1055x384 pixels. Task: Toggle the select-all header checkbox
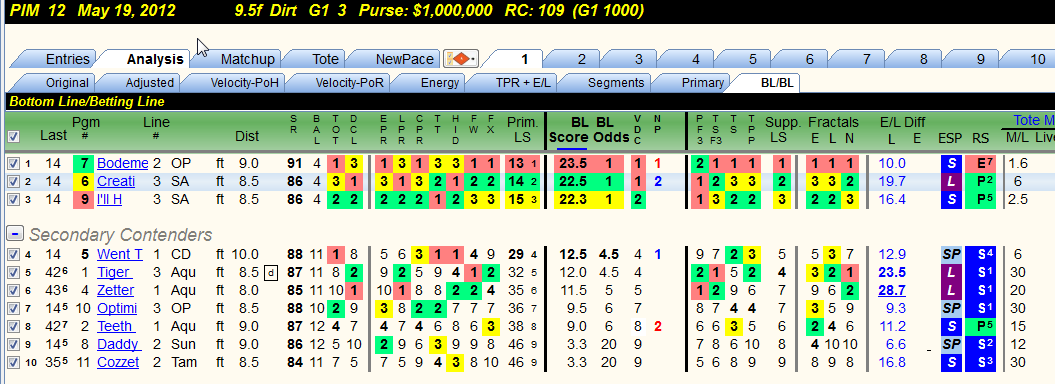click(13, 137)
